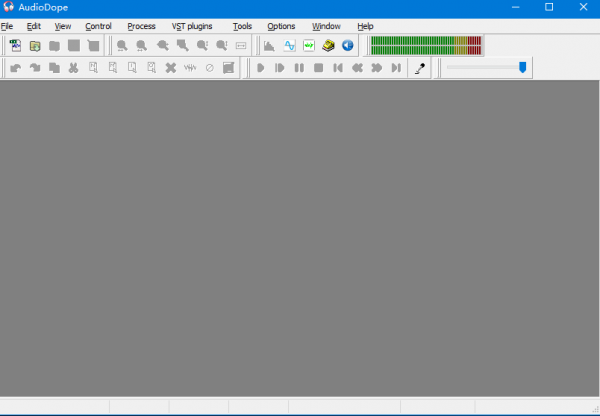Viewport: 600px width, 416px height.
Task: Open the Control menu
Action: (98, 26)
